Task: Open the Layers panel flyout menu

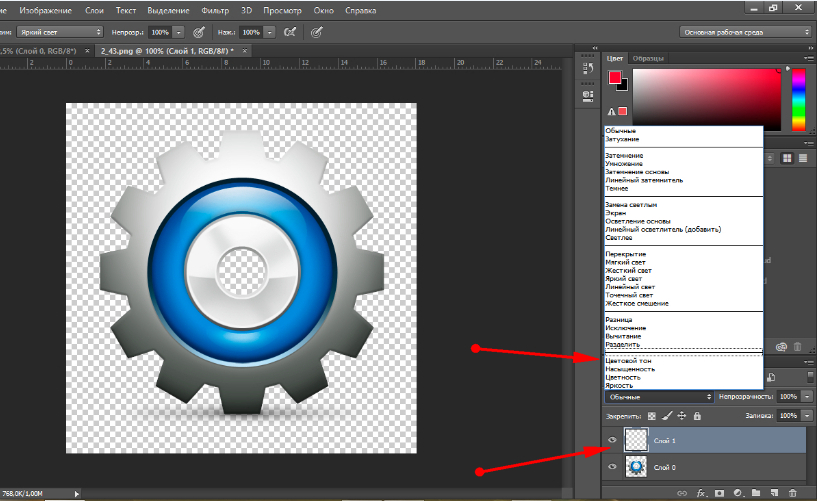Action: pyautogui.click(x=809, y=361)
